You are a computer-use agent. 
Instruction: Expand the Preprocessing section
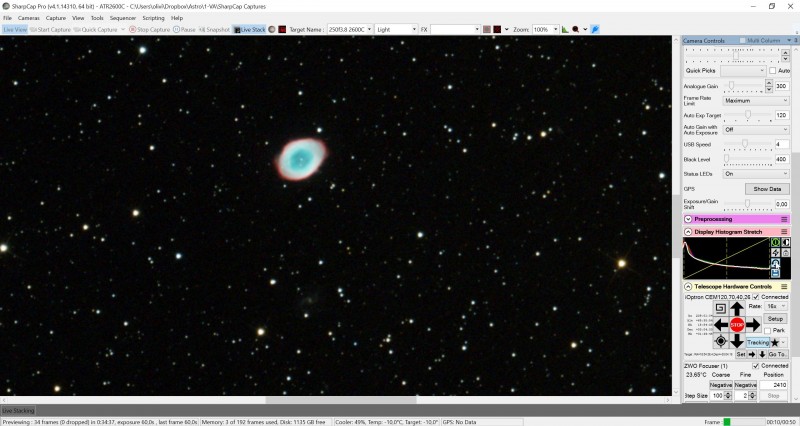coord(688,219)
